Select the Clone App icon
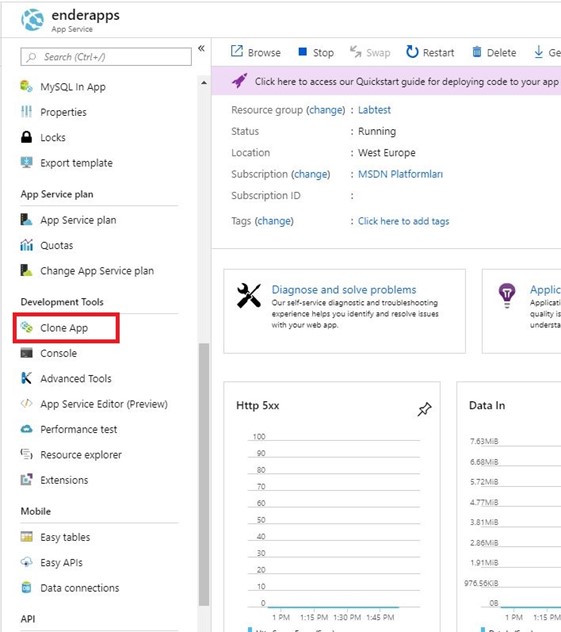 27,327
